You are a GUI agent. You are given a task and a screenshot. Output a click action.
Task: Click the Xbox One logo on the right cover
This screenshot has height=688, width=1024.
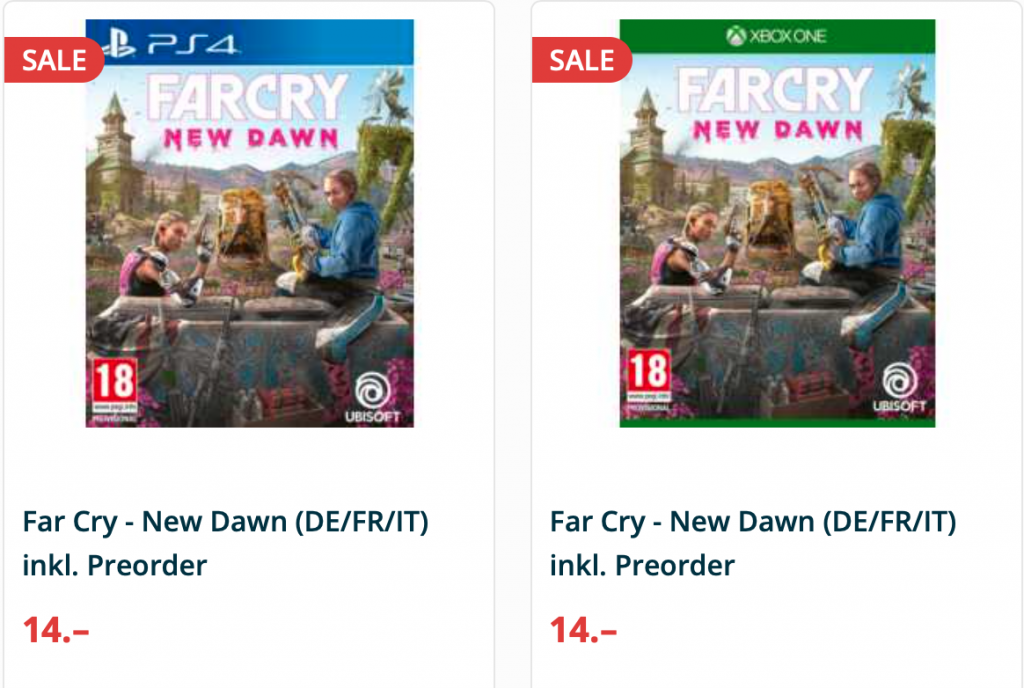776,37
